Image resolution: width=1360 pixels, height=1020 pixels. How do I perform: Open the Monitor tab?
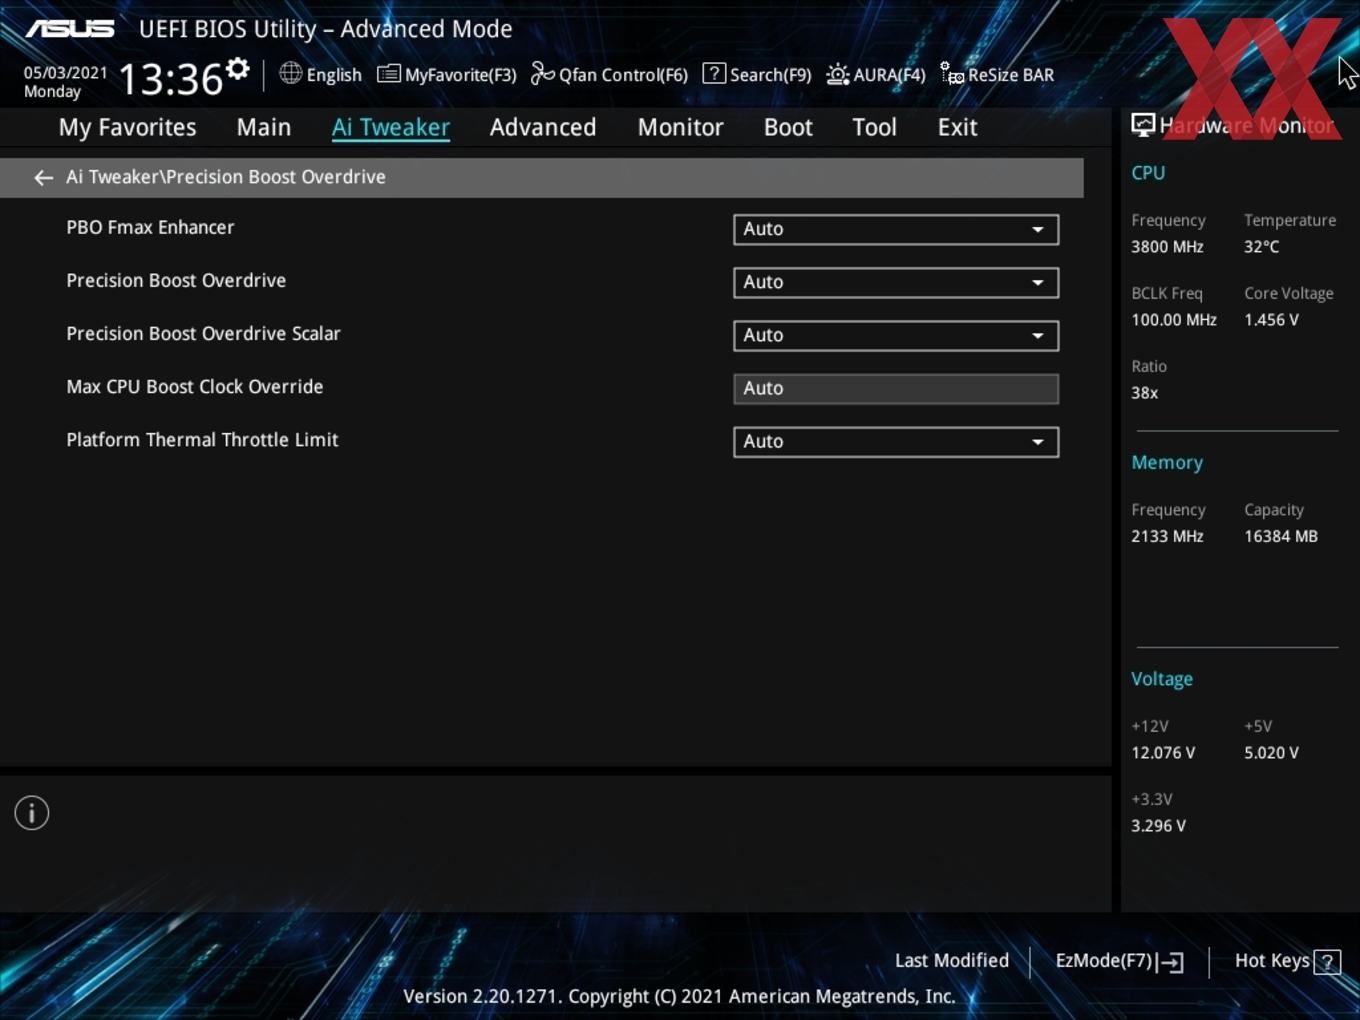coord(681,127)
